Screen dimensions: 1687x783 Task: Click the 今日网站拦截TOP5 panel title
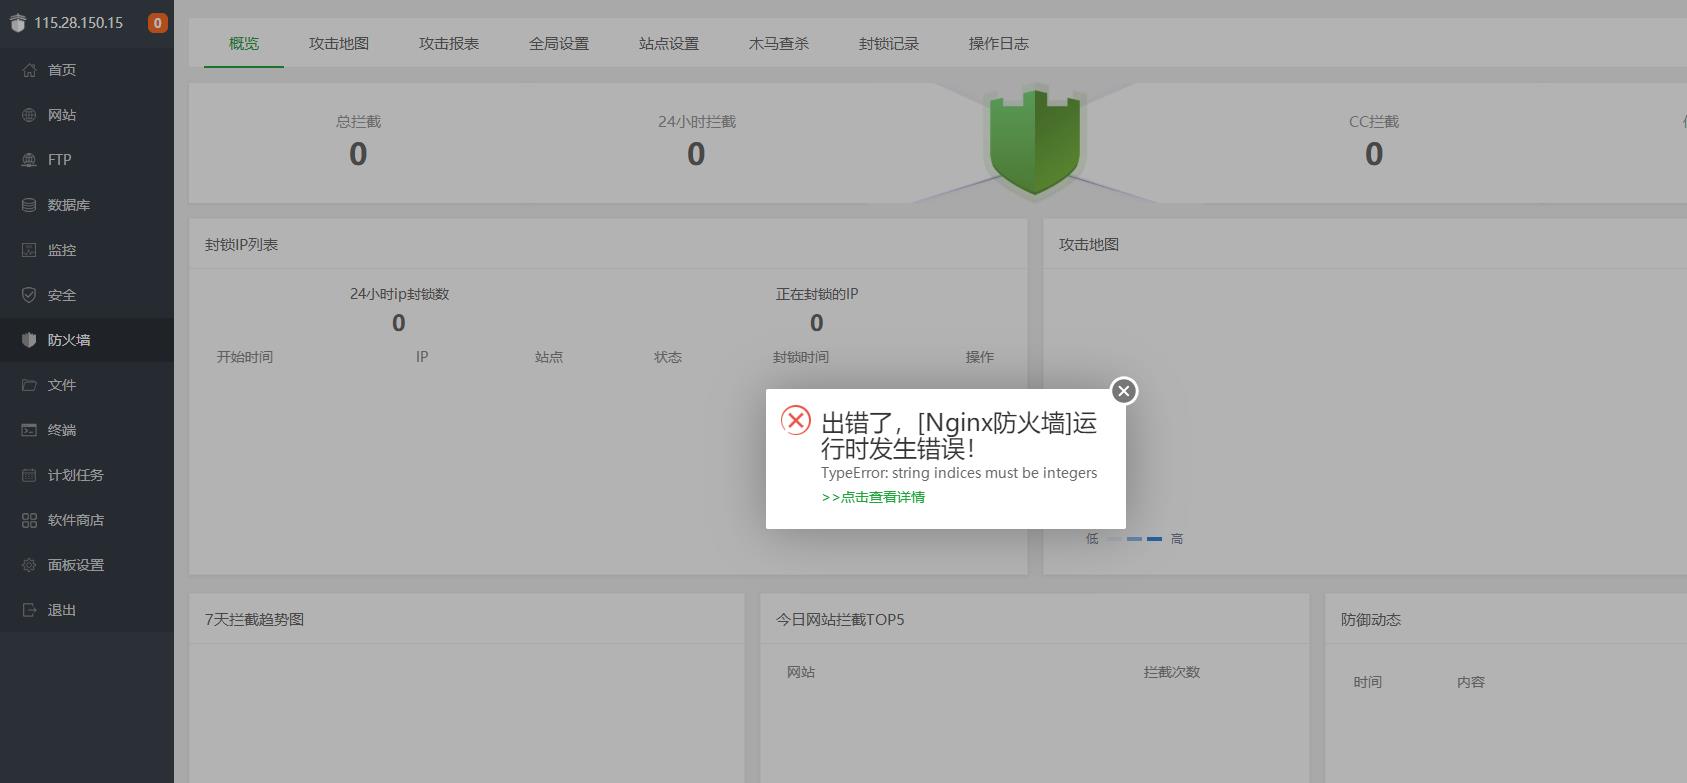point(840,619)
